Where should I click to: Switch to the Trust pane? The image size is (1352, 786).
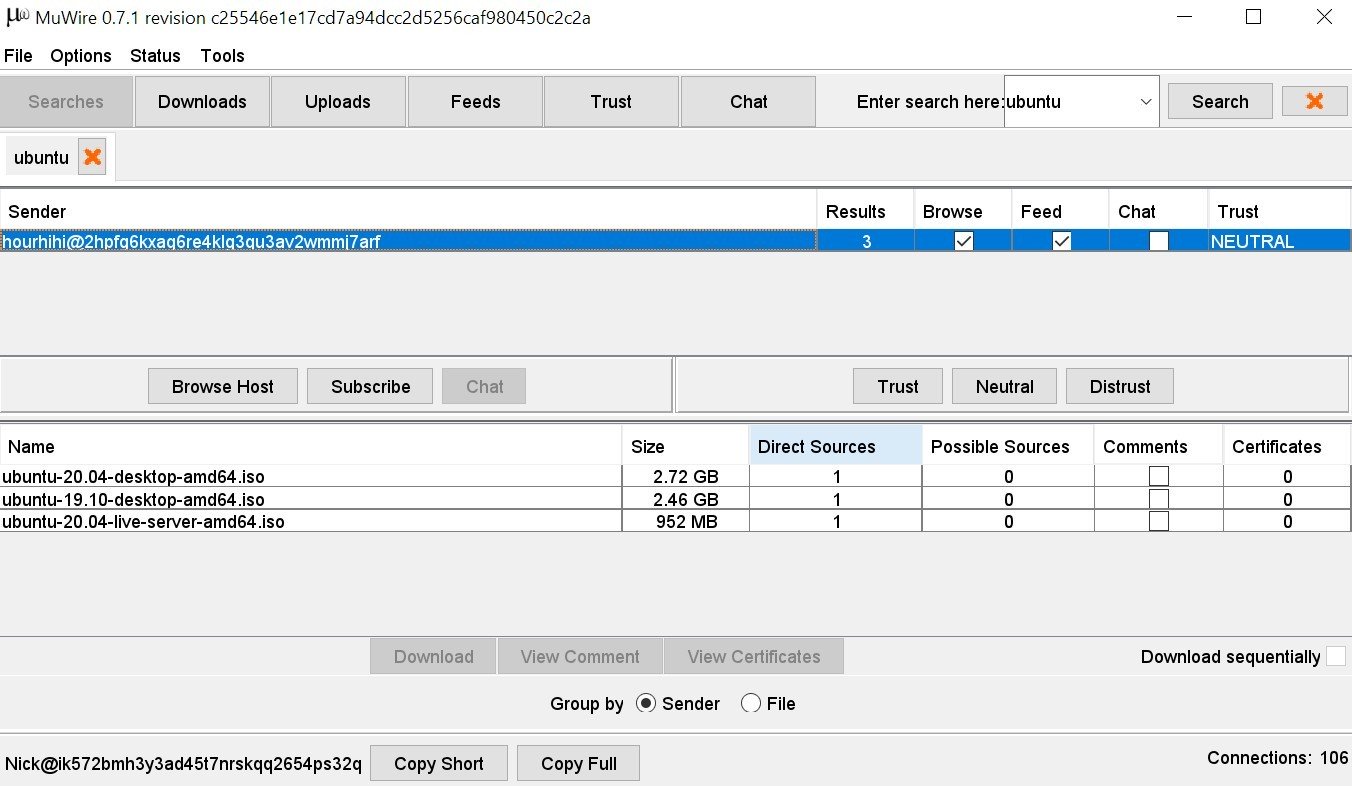click(611, 102)
